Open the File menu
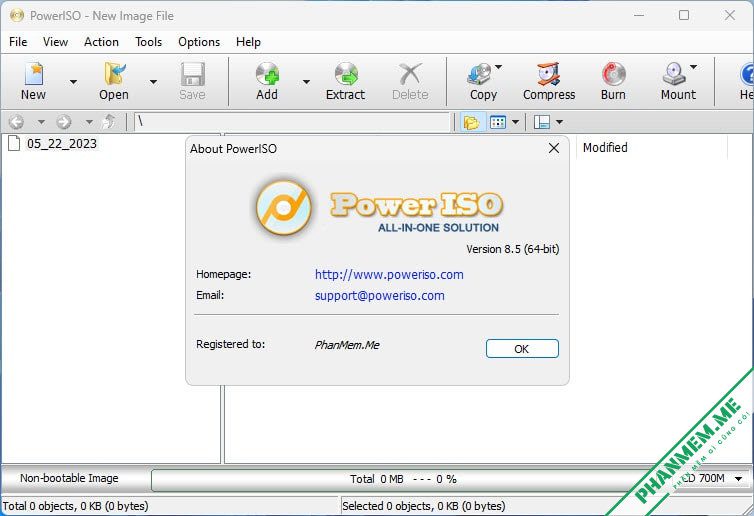This screenshot has width=754, height=516. [x=18, y=42]
